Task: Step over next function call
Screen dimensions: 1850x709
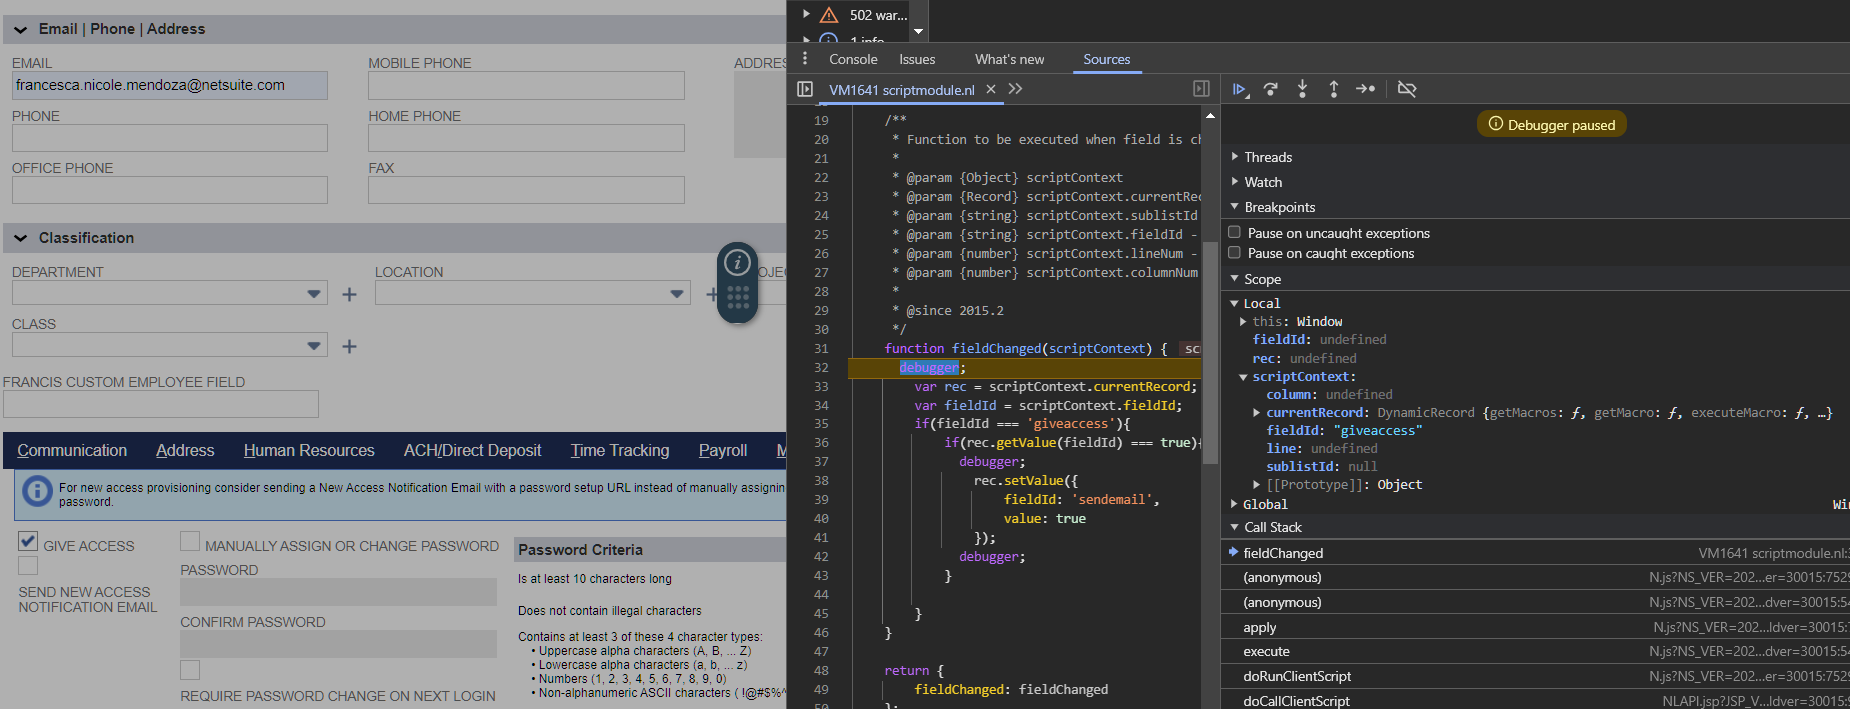Action: (x=1271, y=89)
